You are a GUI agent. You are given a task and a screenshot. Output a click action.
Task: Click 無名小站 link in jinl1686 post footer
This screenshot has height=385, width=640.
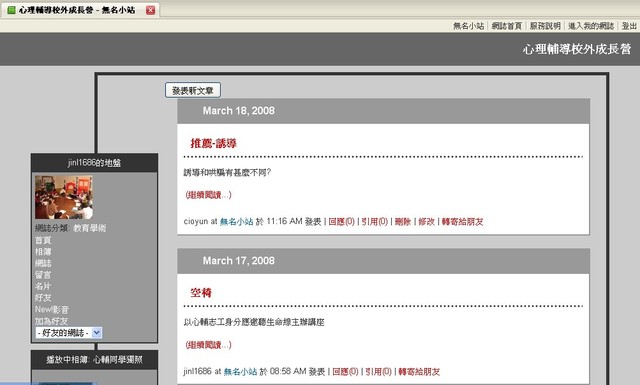(240, 372)
